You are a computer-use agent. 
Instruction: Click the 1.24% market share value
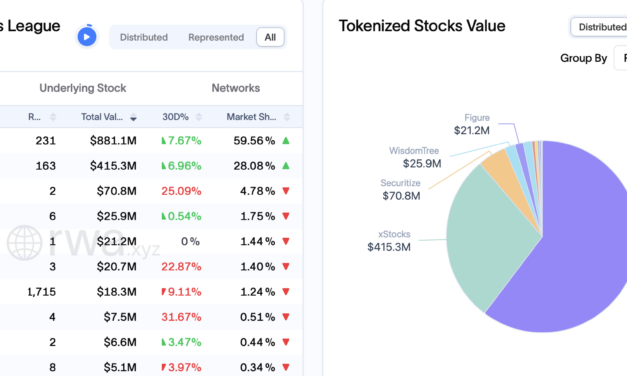tap(258, 292)
